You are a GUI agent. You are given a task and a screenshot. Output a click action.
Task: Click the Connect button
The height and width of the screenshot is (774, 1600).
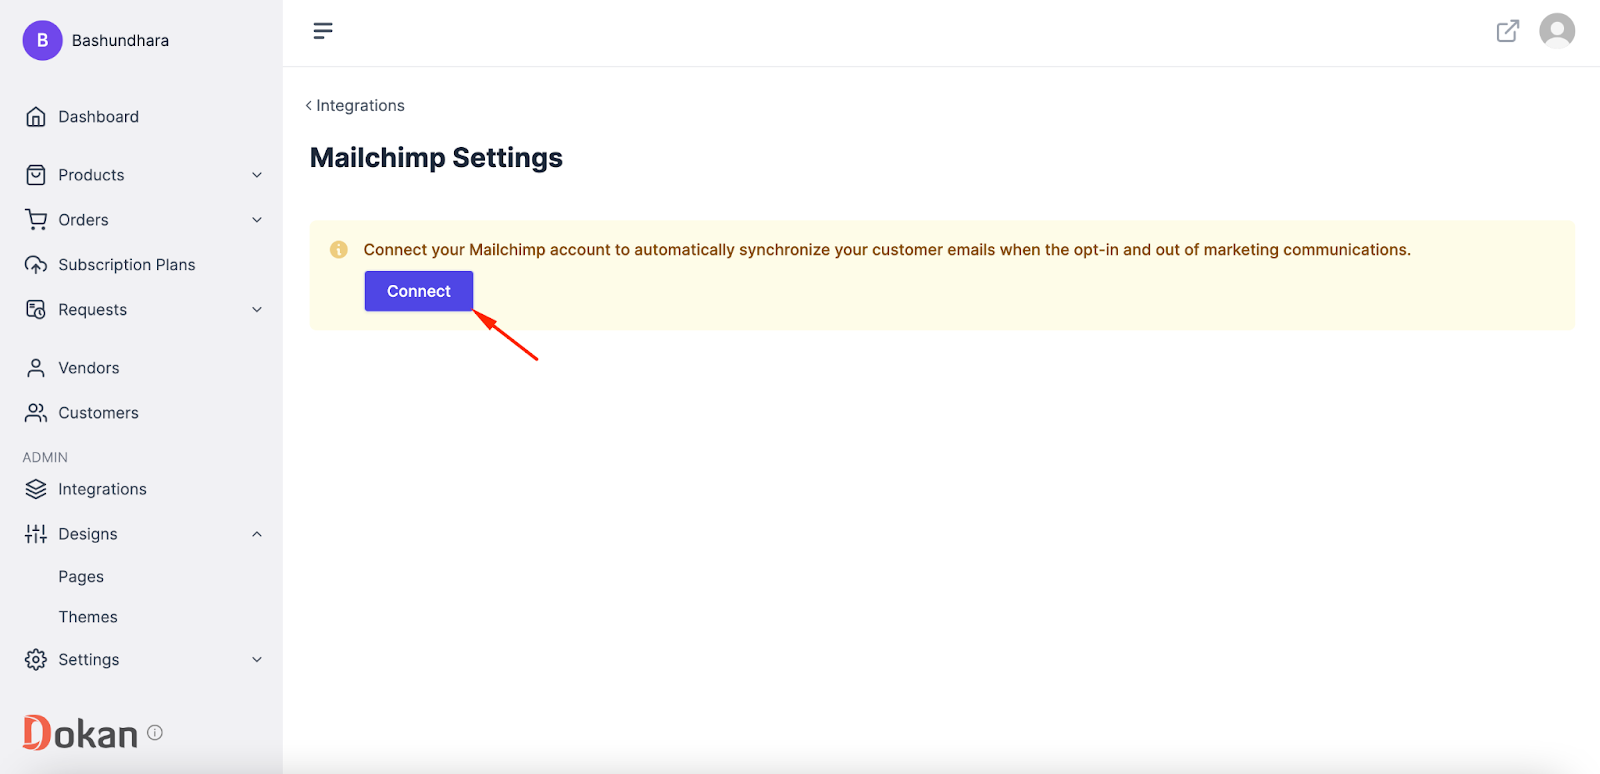click(x=418, y=291)
